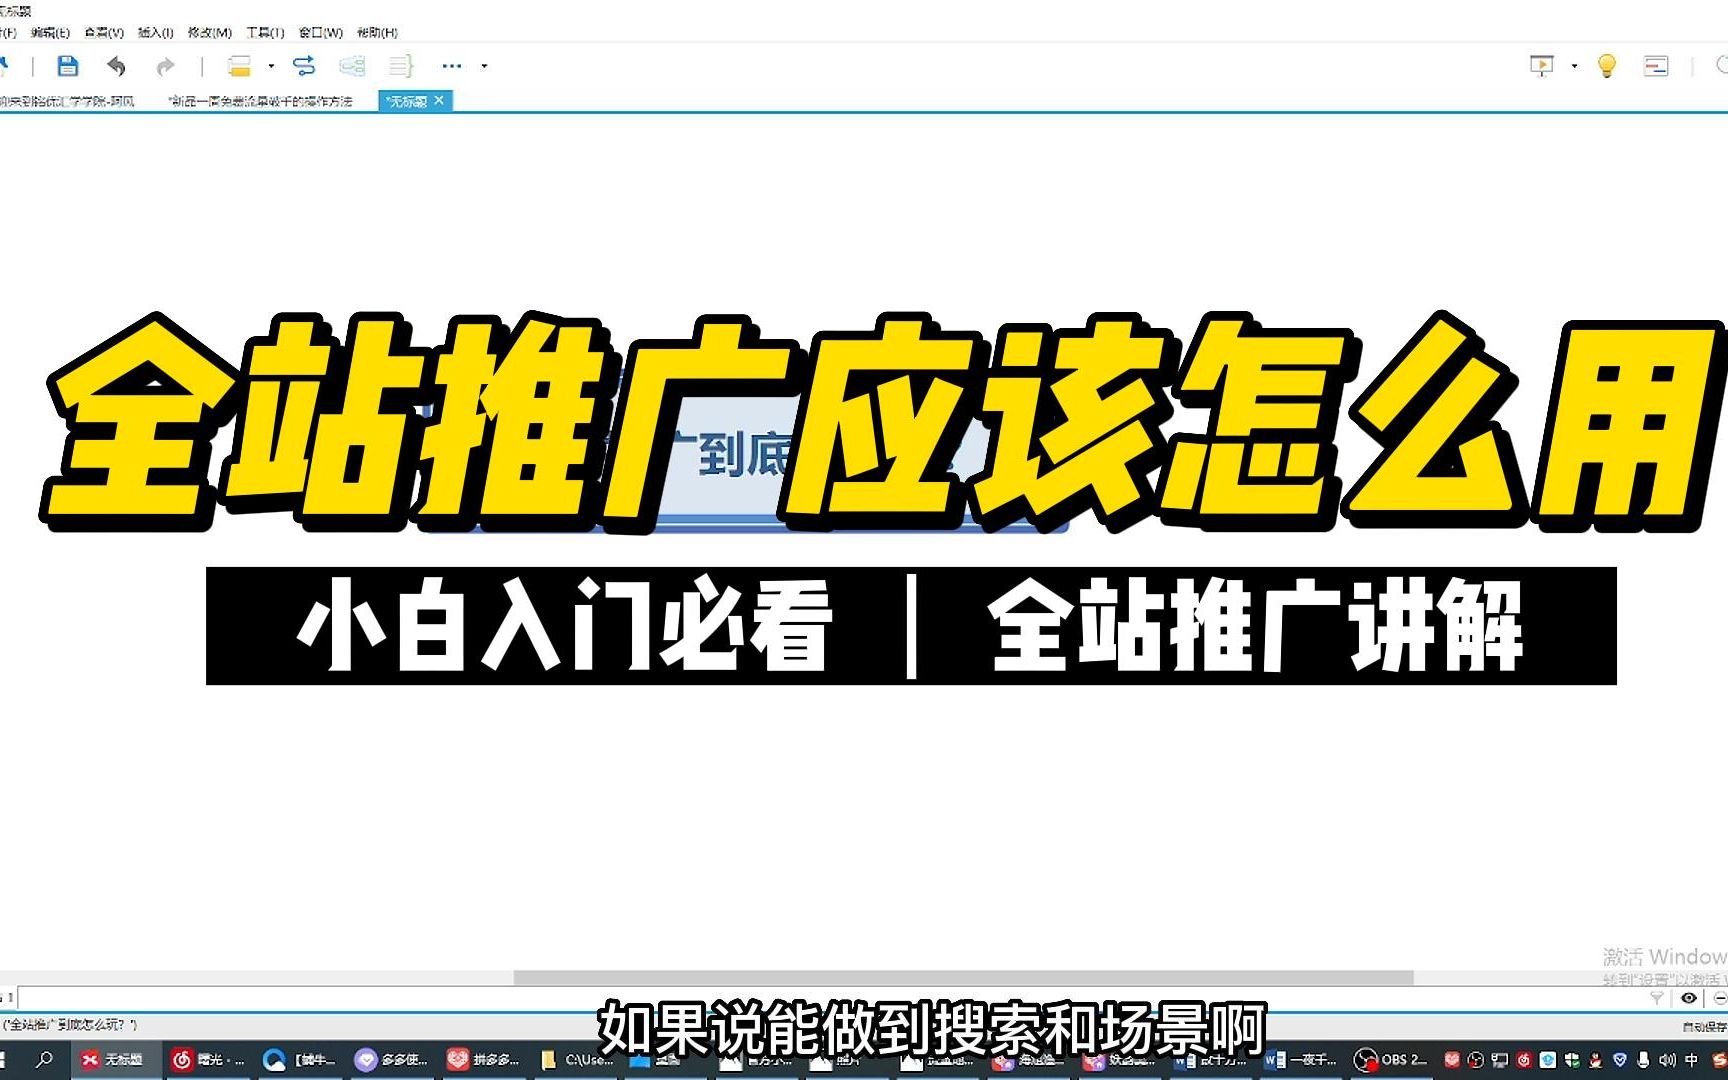This screenshot has height=1080, width=1728.
Task: Switch to the 新品一周免费流量破千的操作方法 tab
Action: tap(260, 101)
